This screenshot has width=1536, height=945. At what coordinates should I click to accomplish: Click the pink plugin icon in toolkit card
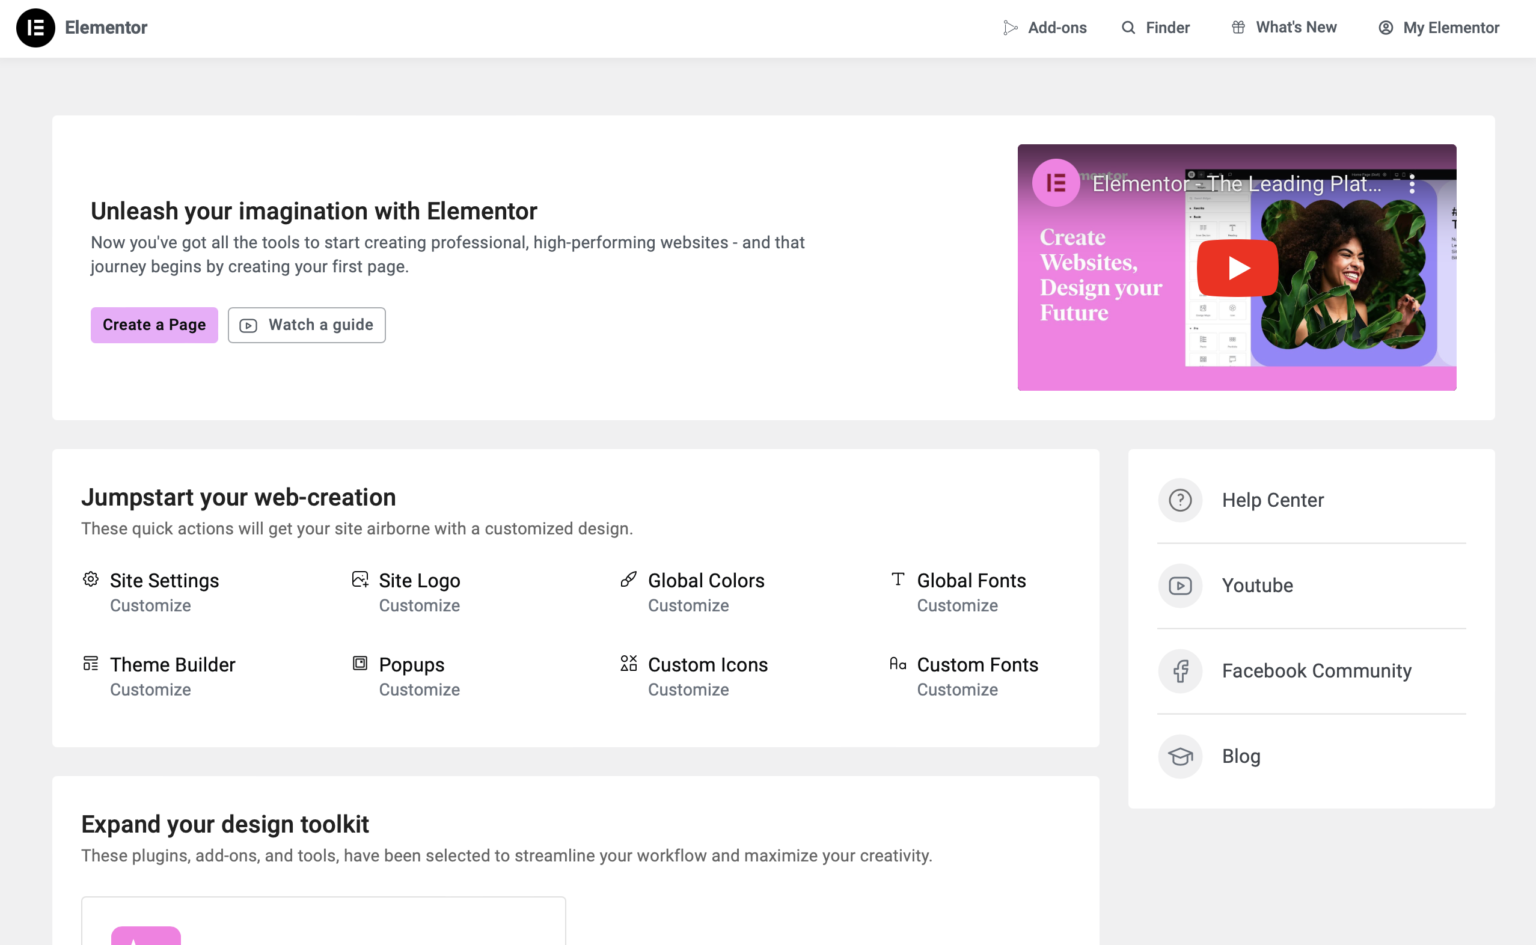[146, 936]
